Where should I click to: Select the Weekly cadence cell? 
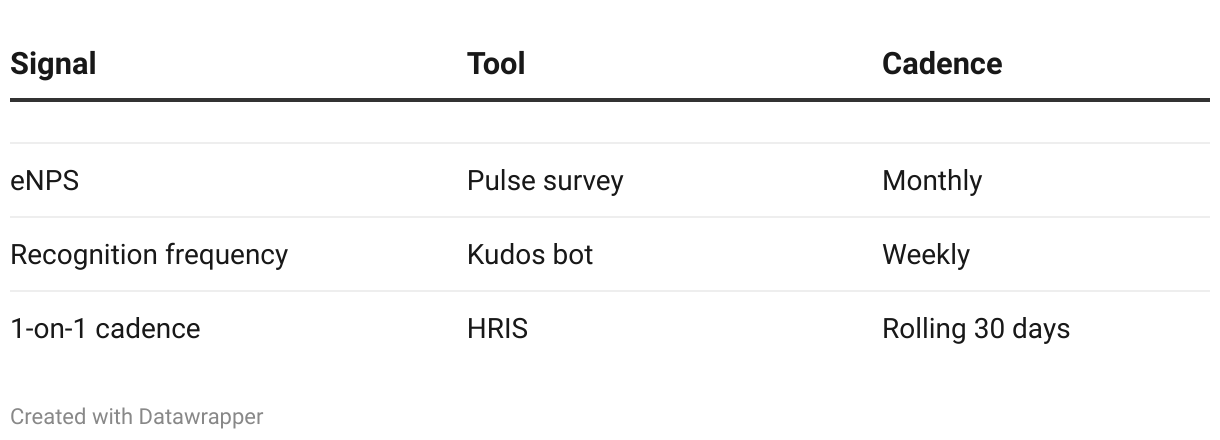click(x=925, y=255)
